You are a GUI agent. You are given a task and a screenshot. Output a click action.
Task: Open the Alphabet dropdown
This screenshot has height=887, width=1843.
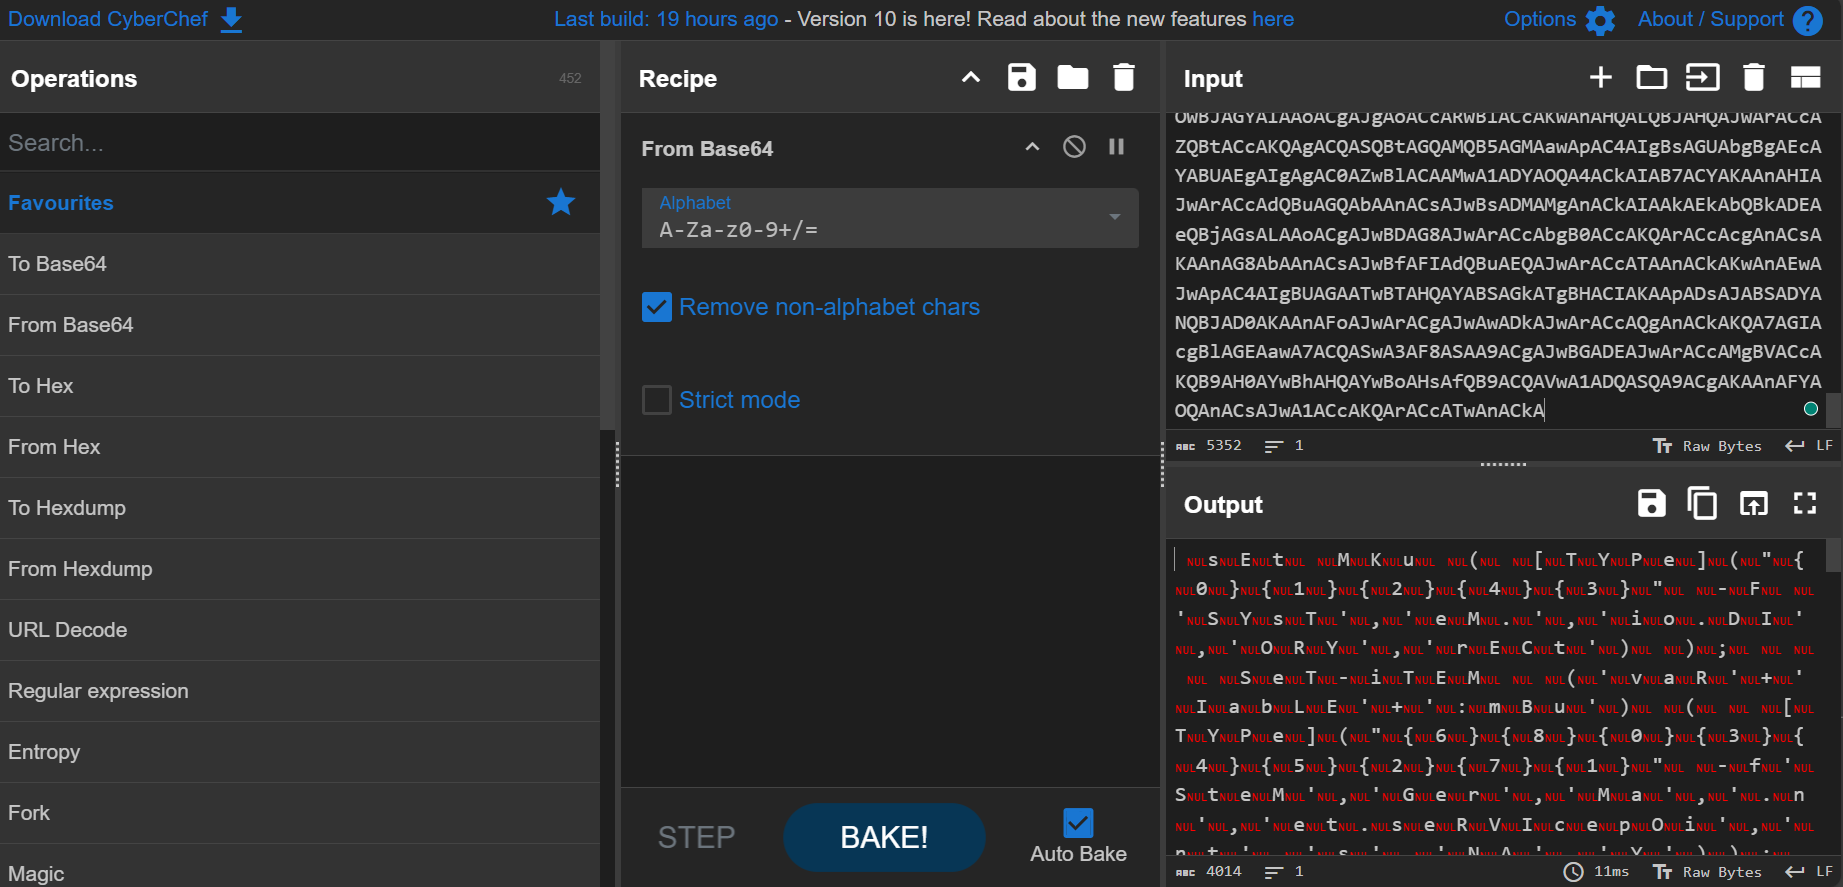click(x=890, y=218)
